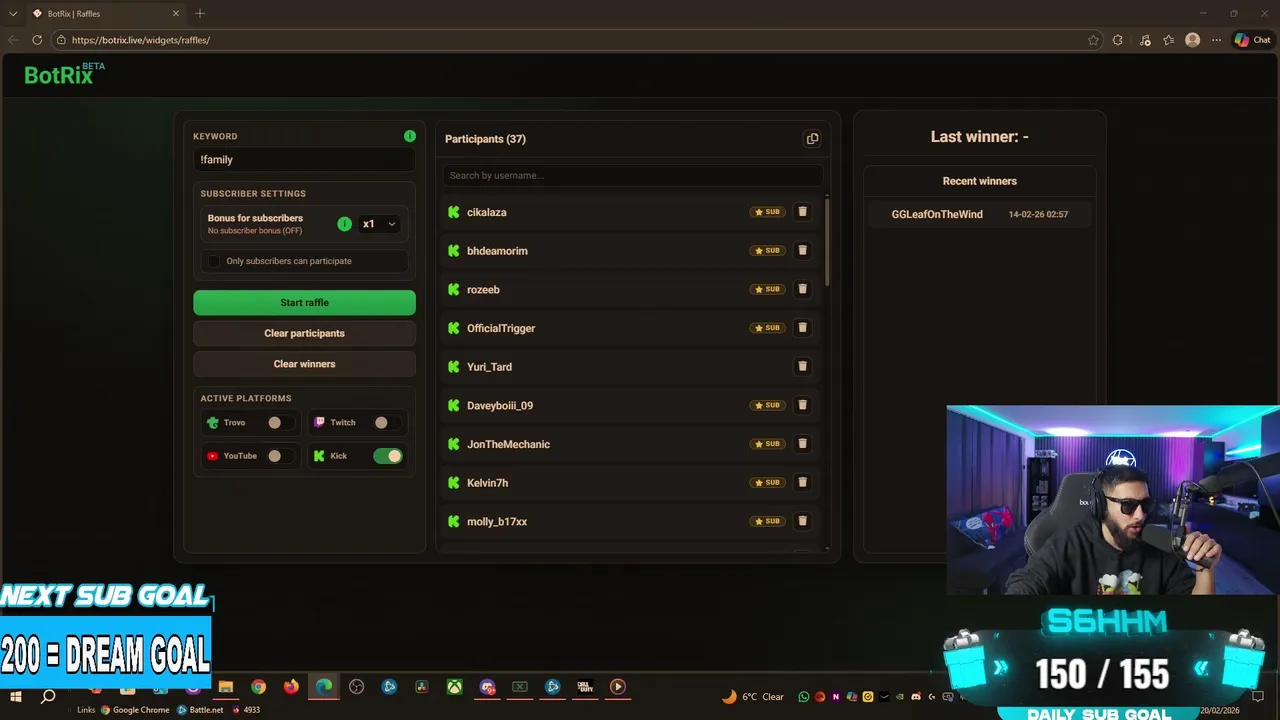Open Google Chrome from the taskbar
1280x720 pixels.
(259, 687)
